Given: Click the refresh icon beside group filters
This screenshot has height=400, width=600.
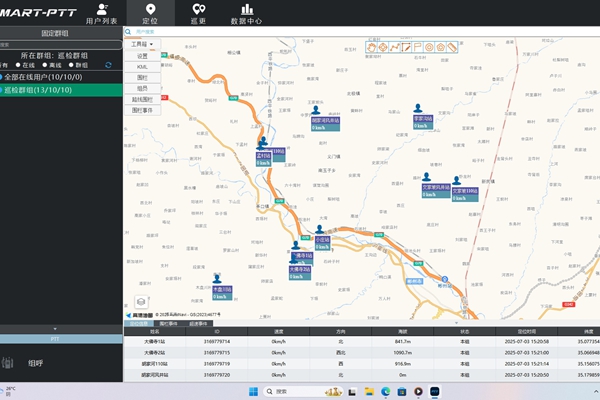Looking at the screenshot, I should click(108, 65).
